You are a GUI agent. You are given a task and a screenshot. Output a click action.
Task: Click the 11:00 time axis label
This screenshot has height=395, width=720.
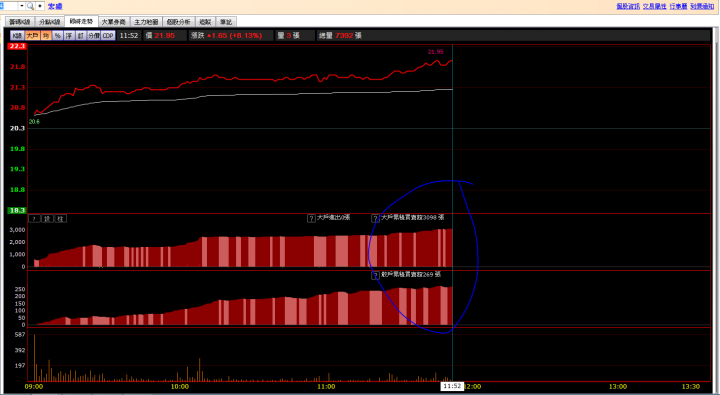[326, 387]
